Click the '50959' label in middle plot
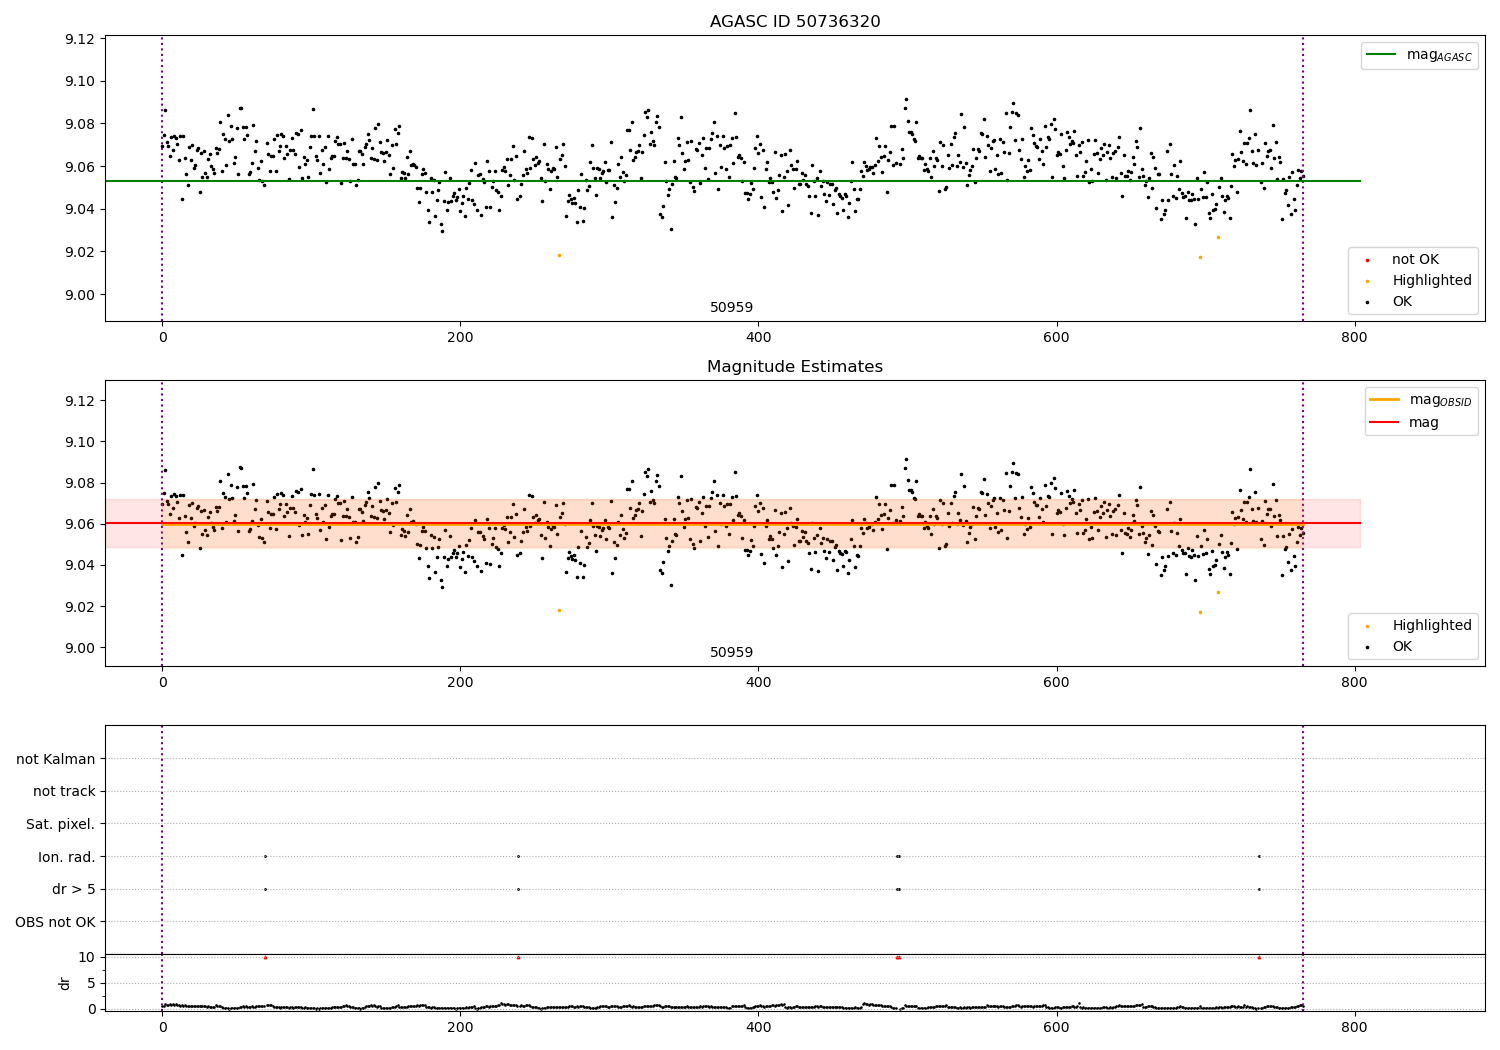 tap(731, 653)
